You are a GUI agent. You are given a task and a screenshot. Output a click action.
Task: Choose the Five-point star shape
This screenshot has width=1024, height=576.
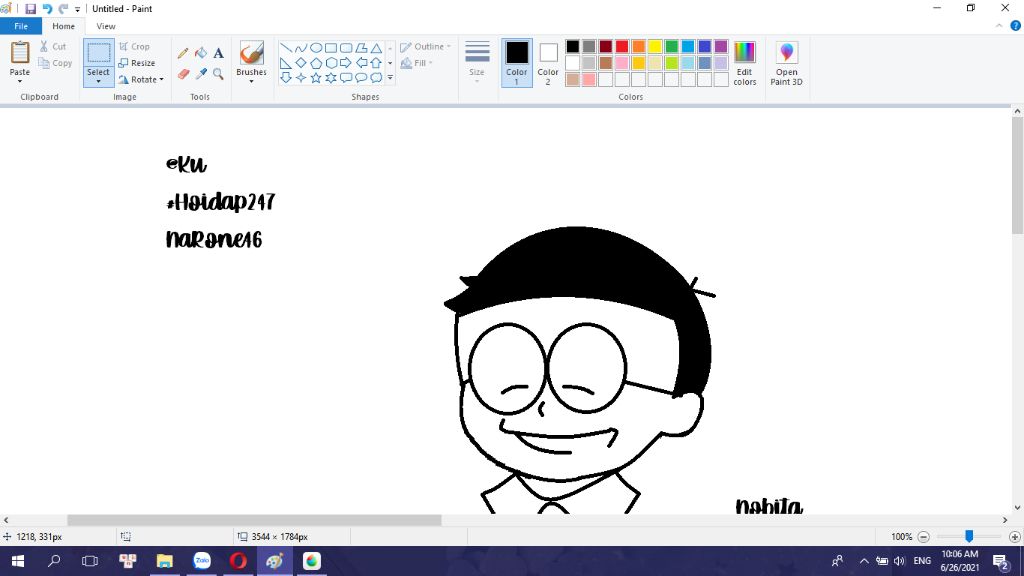coord(315,78)
